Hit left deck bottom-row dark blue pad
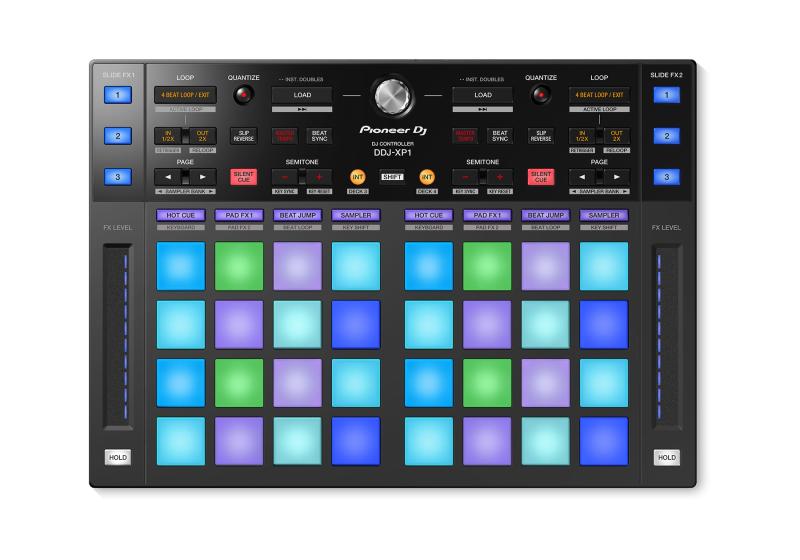The height and width of the screenshot is (560, 800). (356, 441)
